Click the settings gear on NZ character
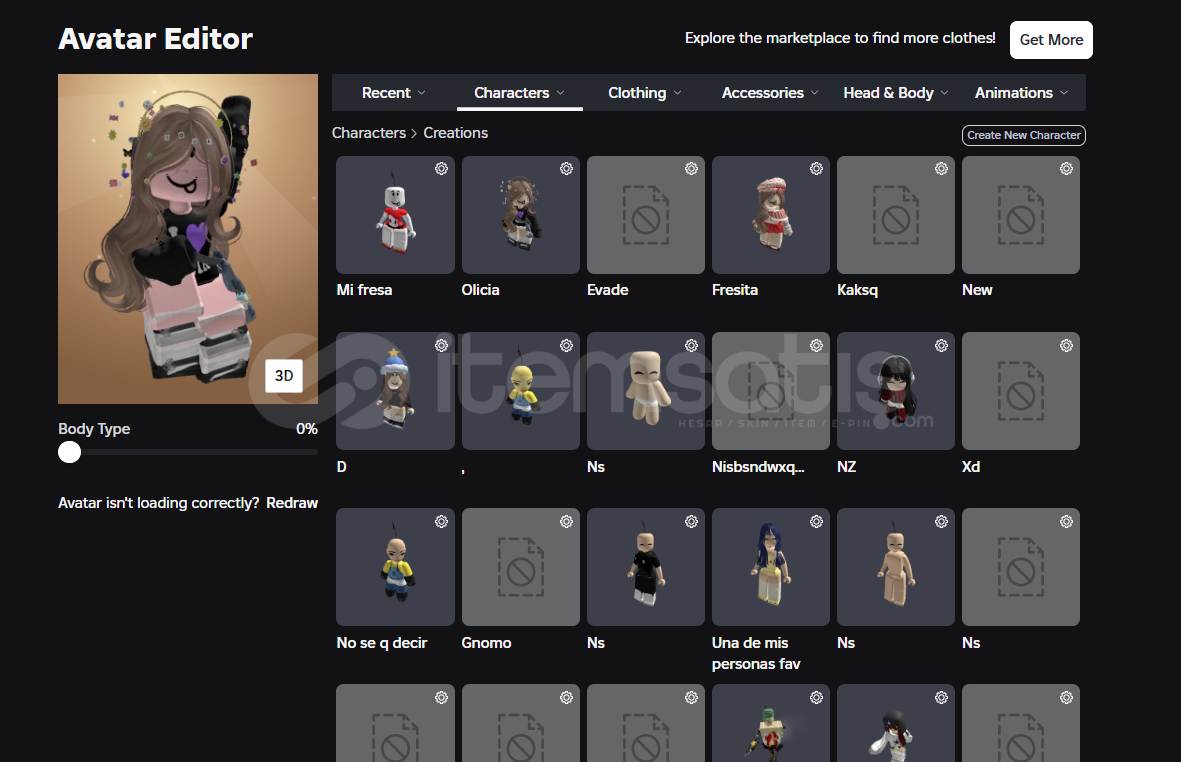 tap(941, 346)
